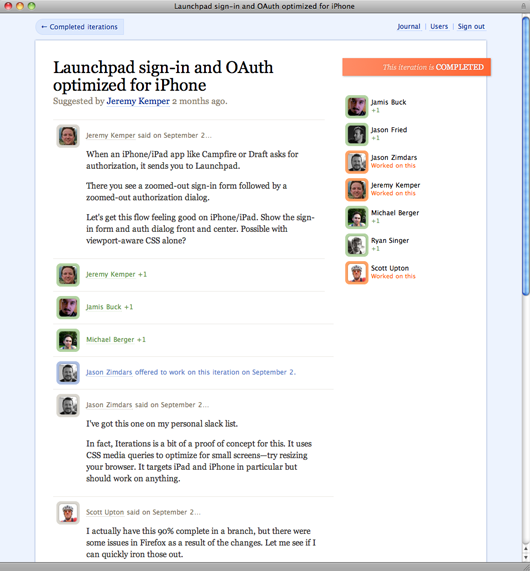The width and height of the screenshot is (530, 571).
Task: Zoom the window with green button
Action: (x=32, y=6)
